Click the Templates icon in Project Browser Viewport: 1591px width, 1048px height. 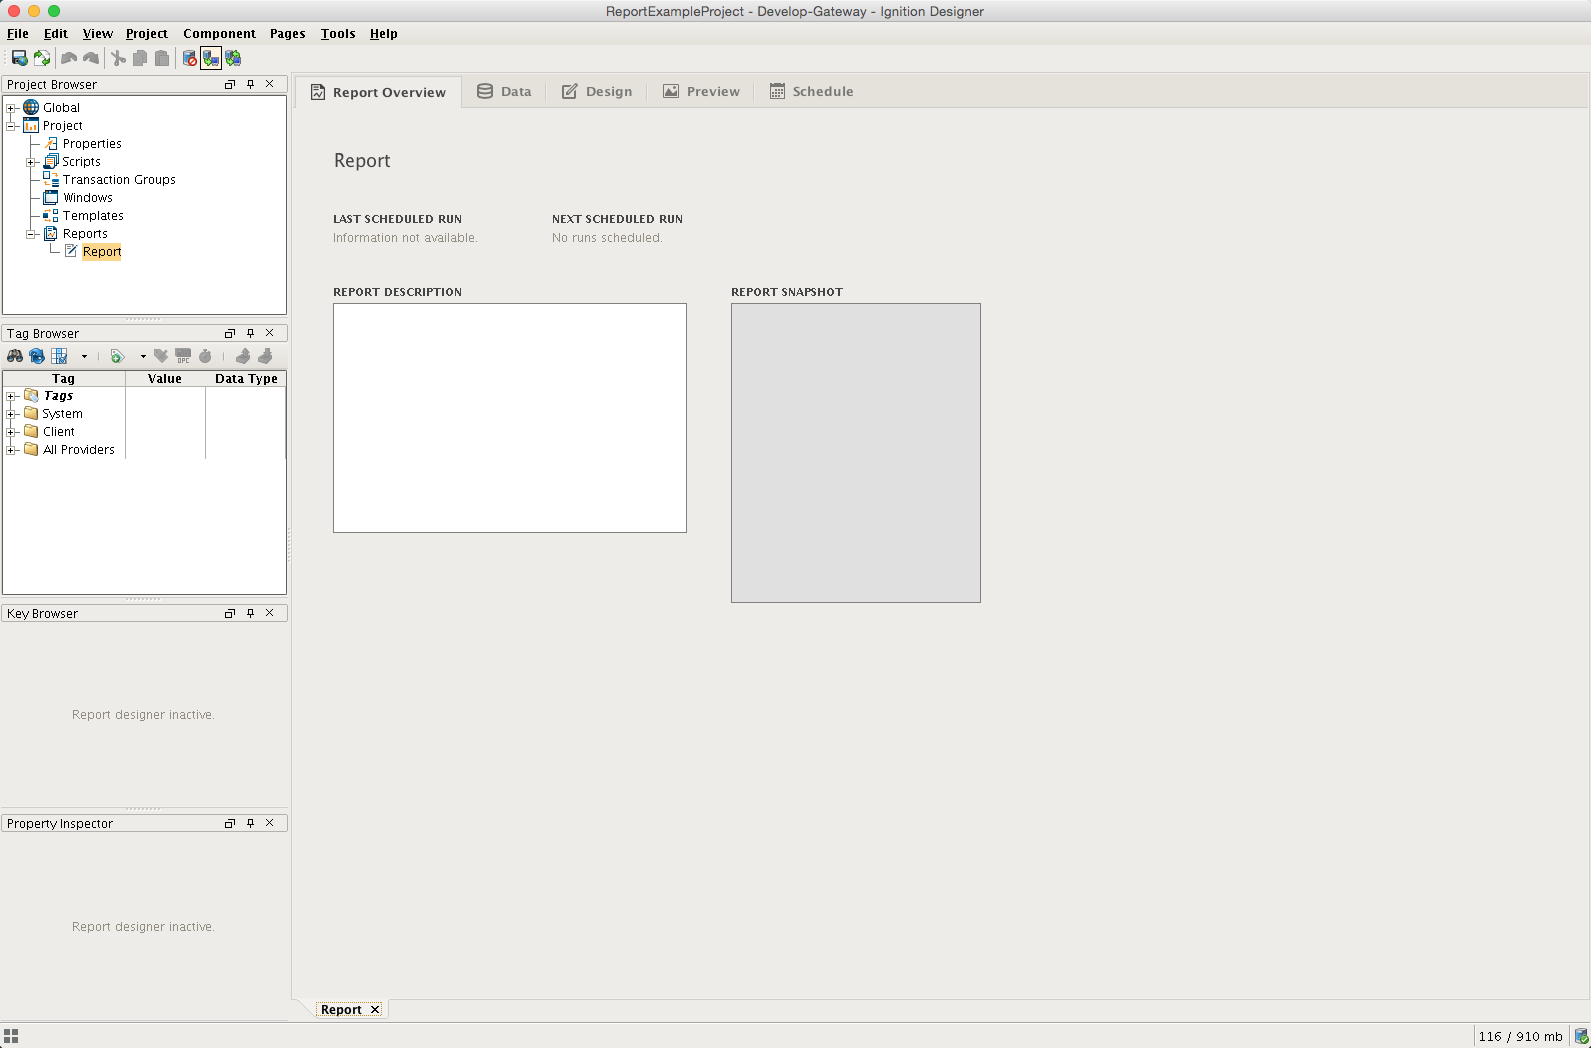tap(50, 215)
